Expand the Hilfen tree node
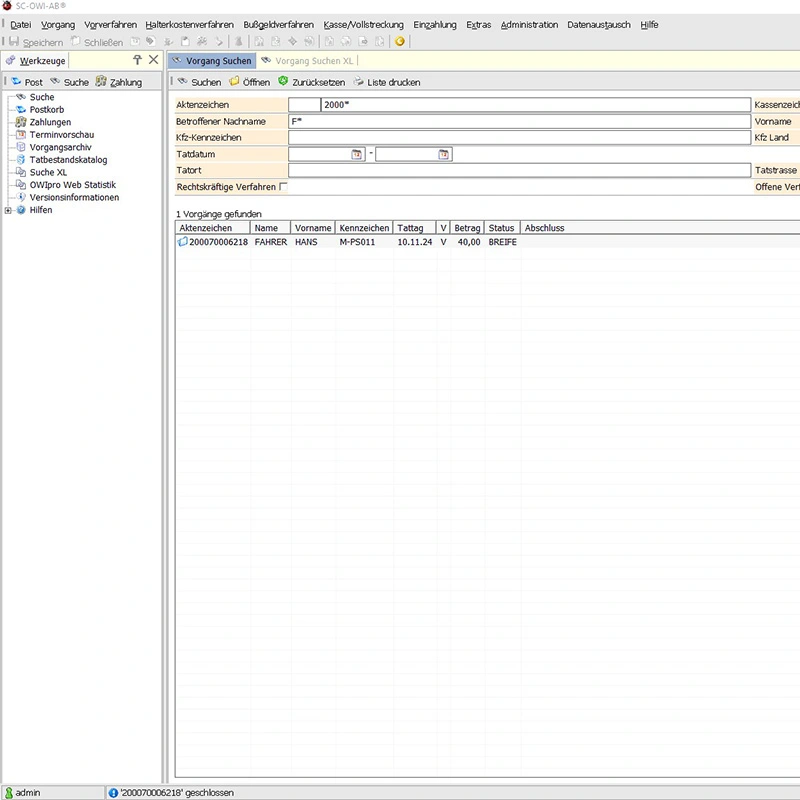Screen dimensions: 800x800 point(8,210)
